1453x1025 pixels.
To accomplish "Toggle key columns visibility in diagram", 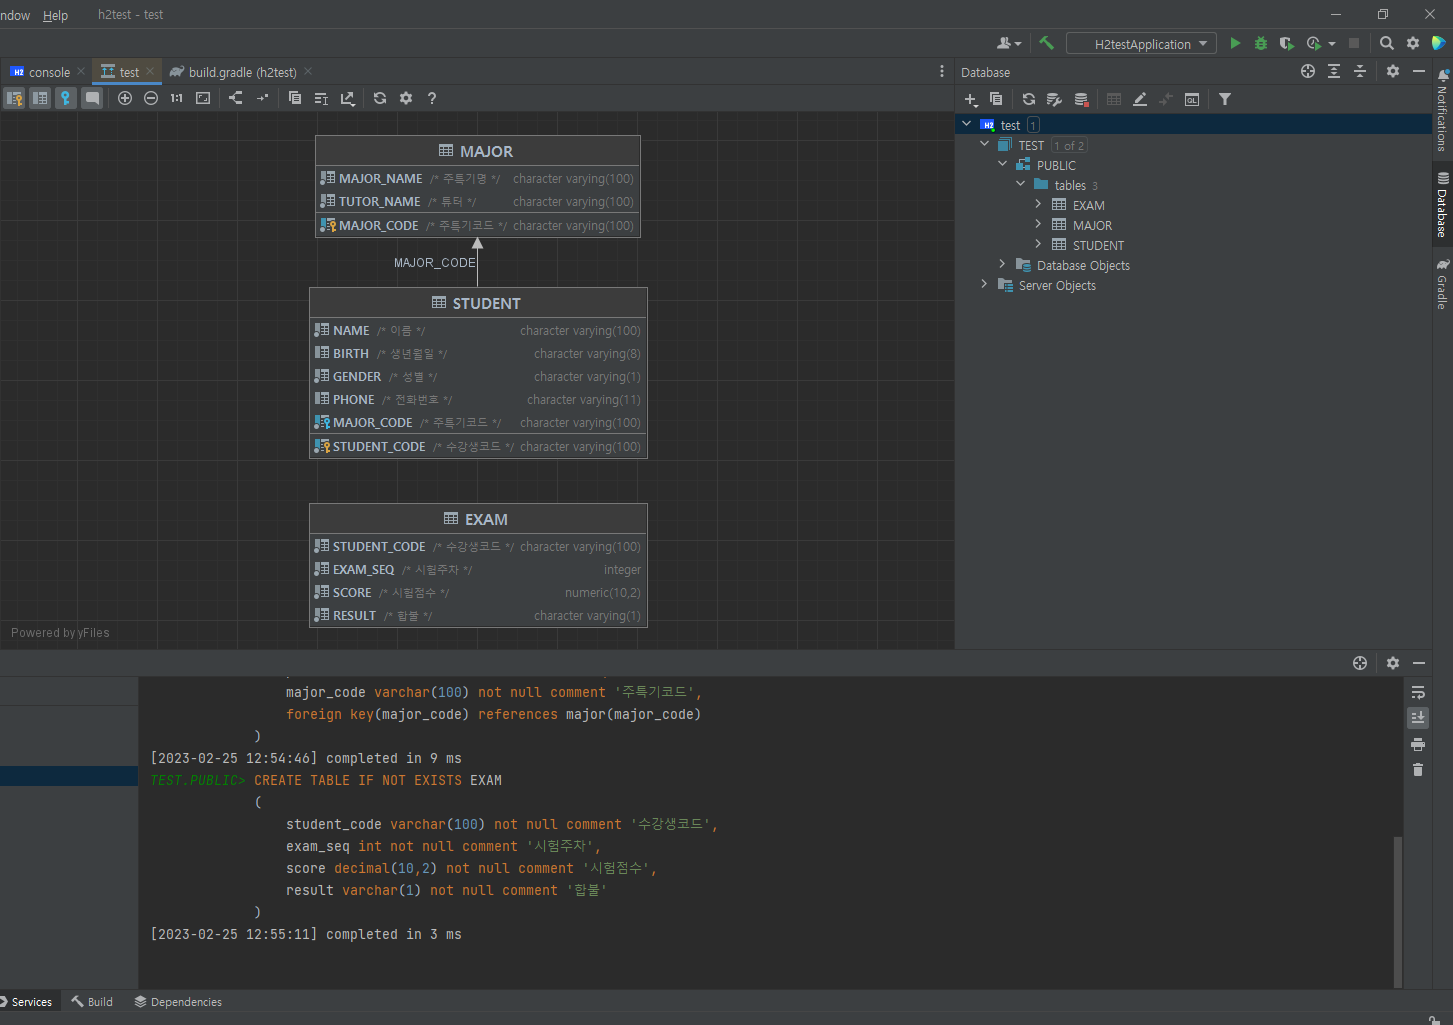I will click(x=66, y=98).
